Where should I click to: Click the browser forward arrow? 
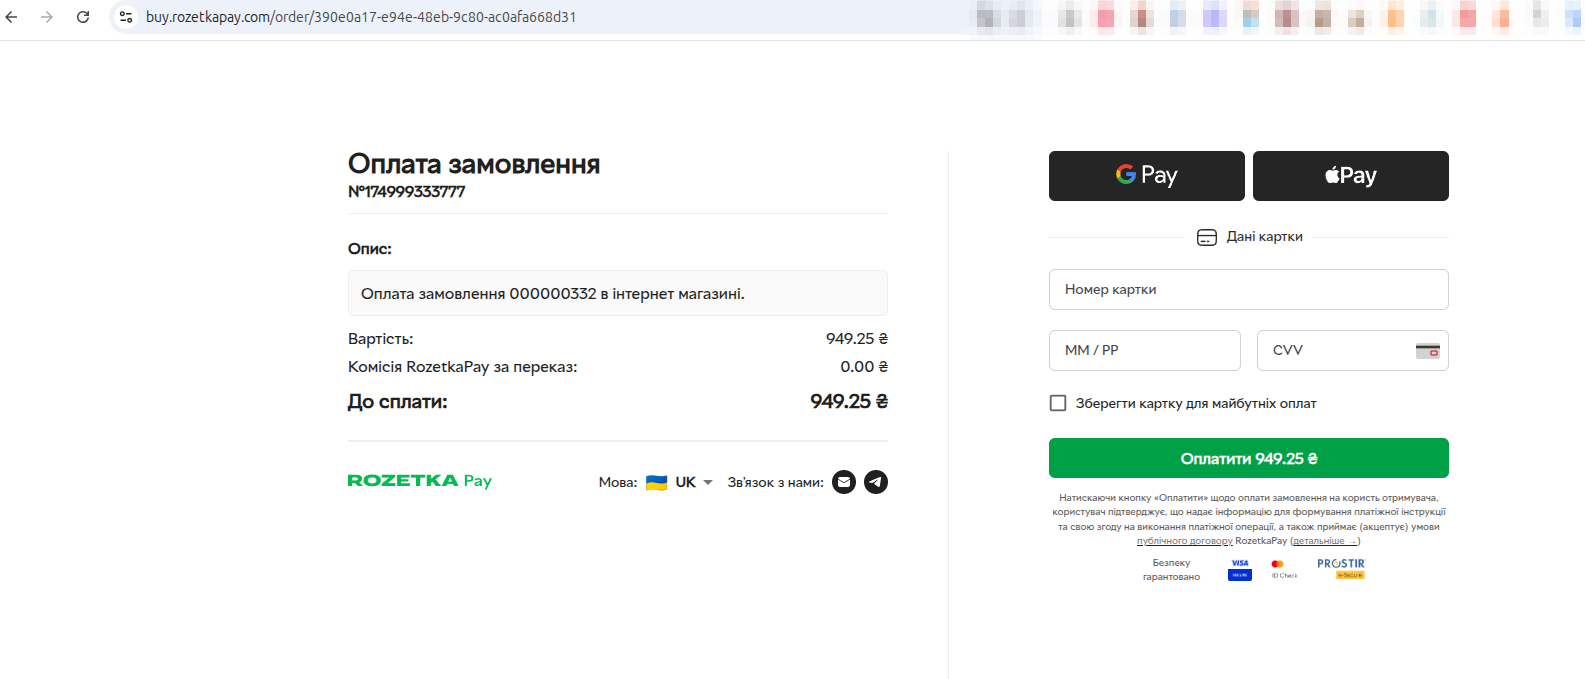[47, 17]
